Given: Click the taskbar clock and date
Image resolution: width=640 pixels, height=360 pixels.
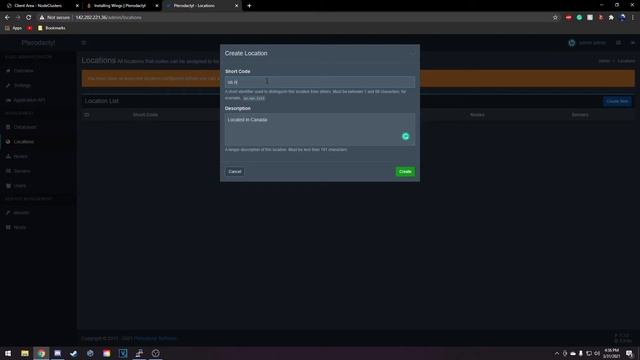Looking at the screenshot, I should click(x=611, y=353).
